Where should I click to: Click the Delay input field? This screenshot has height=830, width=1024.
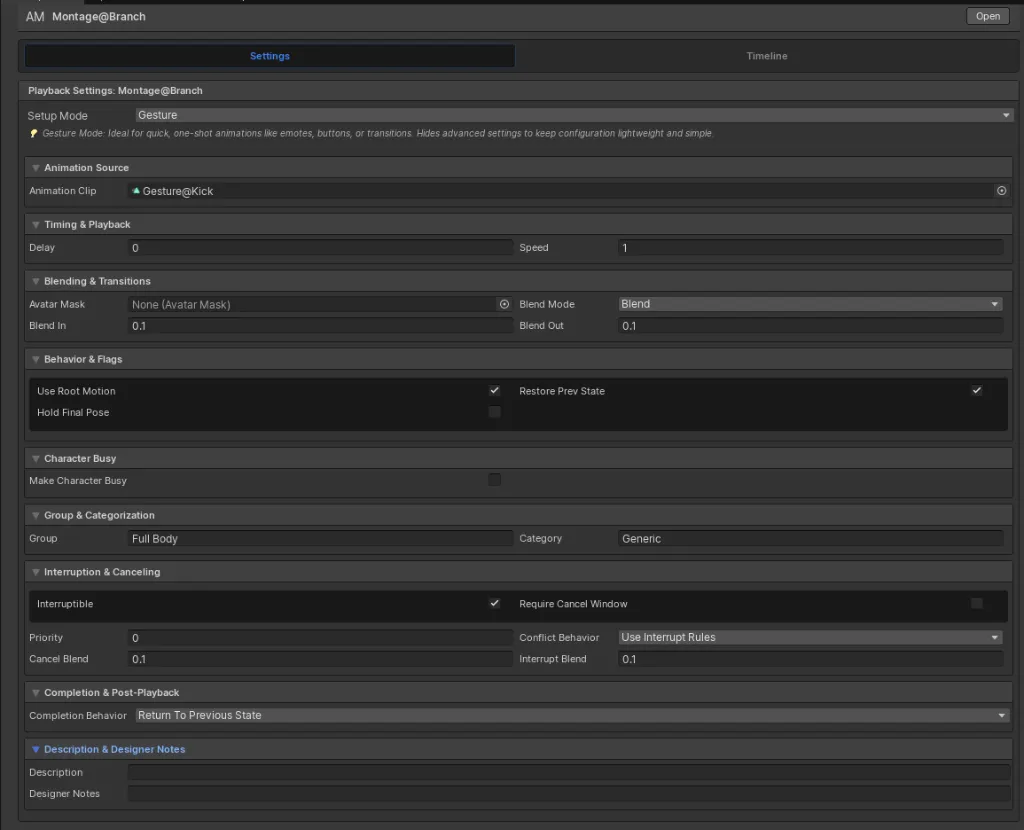tap(320, 248)
